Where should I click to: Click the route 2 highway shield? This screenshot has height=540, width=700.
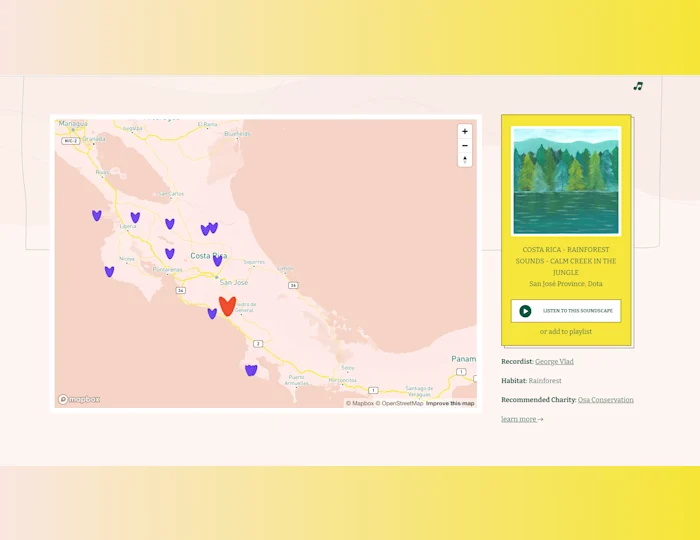[x=258, y=344]
